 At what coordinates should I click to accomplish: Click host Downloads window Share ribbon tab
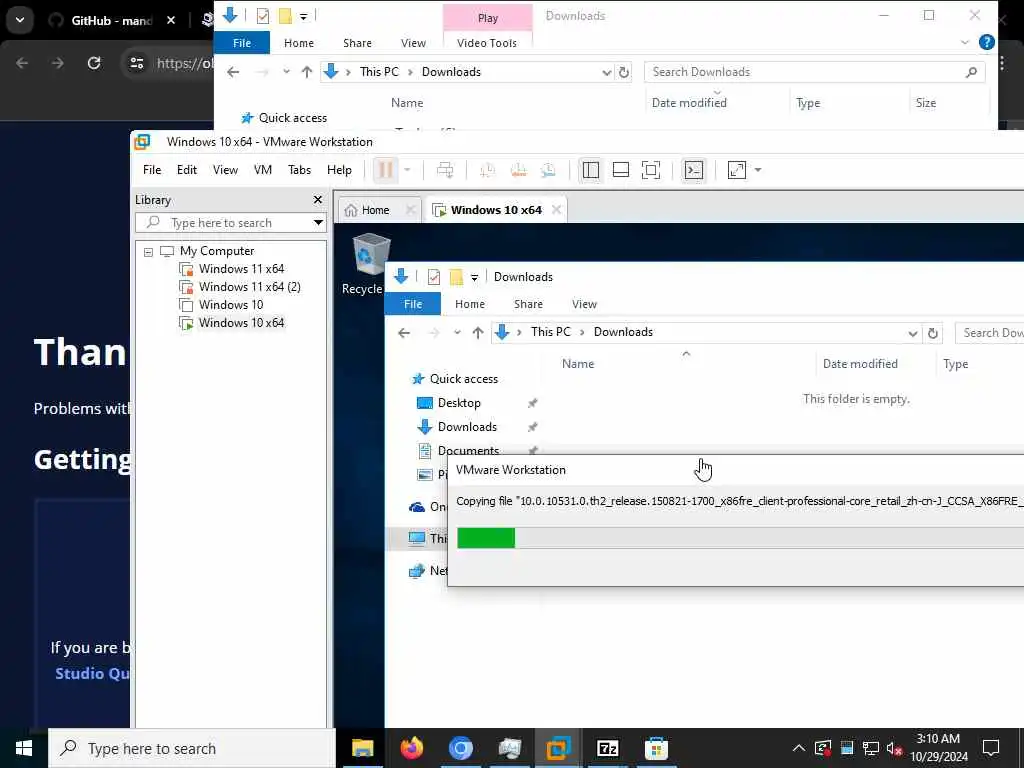(357, 43)
